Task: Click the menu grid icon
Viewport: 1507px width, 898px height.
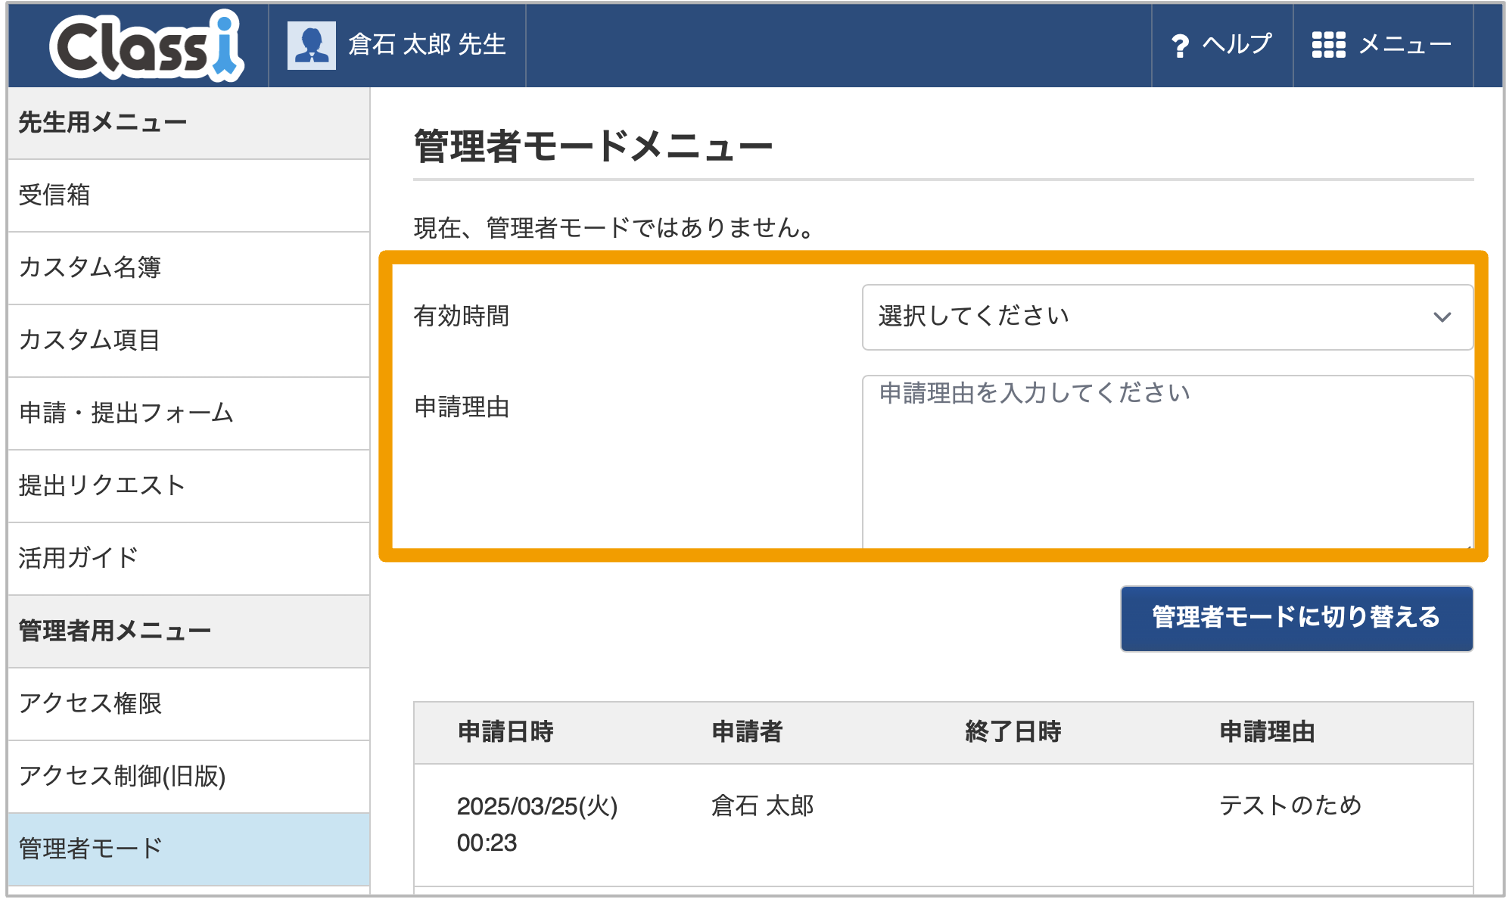Action: (x=1328, y=45)
